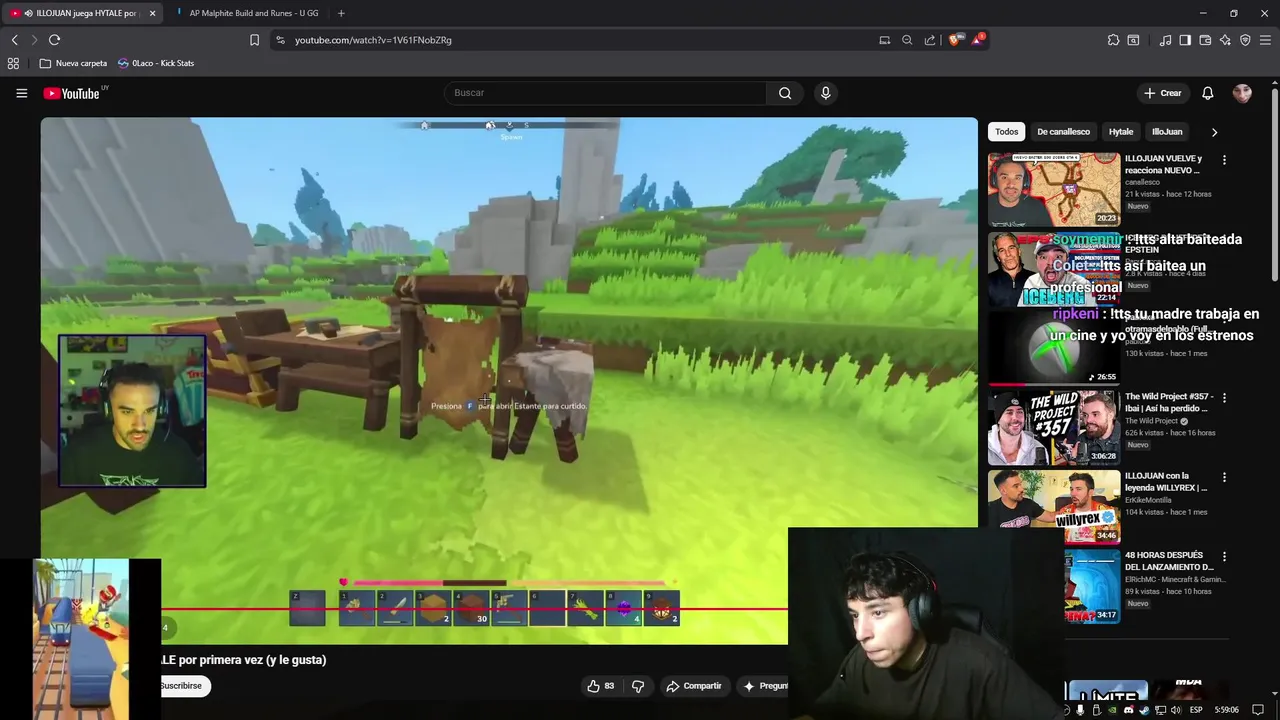Open options for ILLOJUAN VUELVE video

click(x=1224, y=160)
